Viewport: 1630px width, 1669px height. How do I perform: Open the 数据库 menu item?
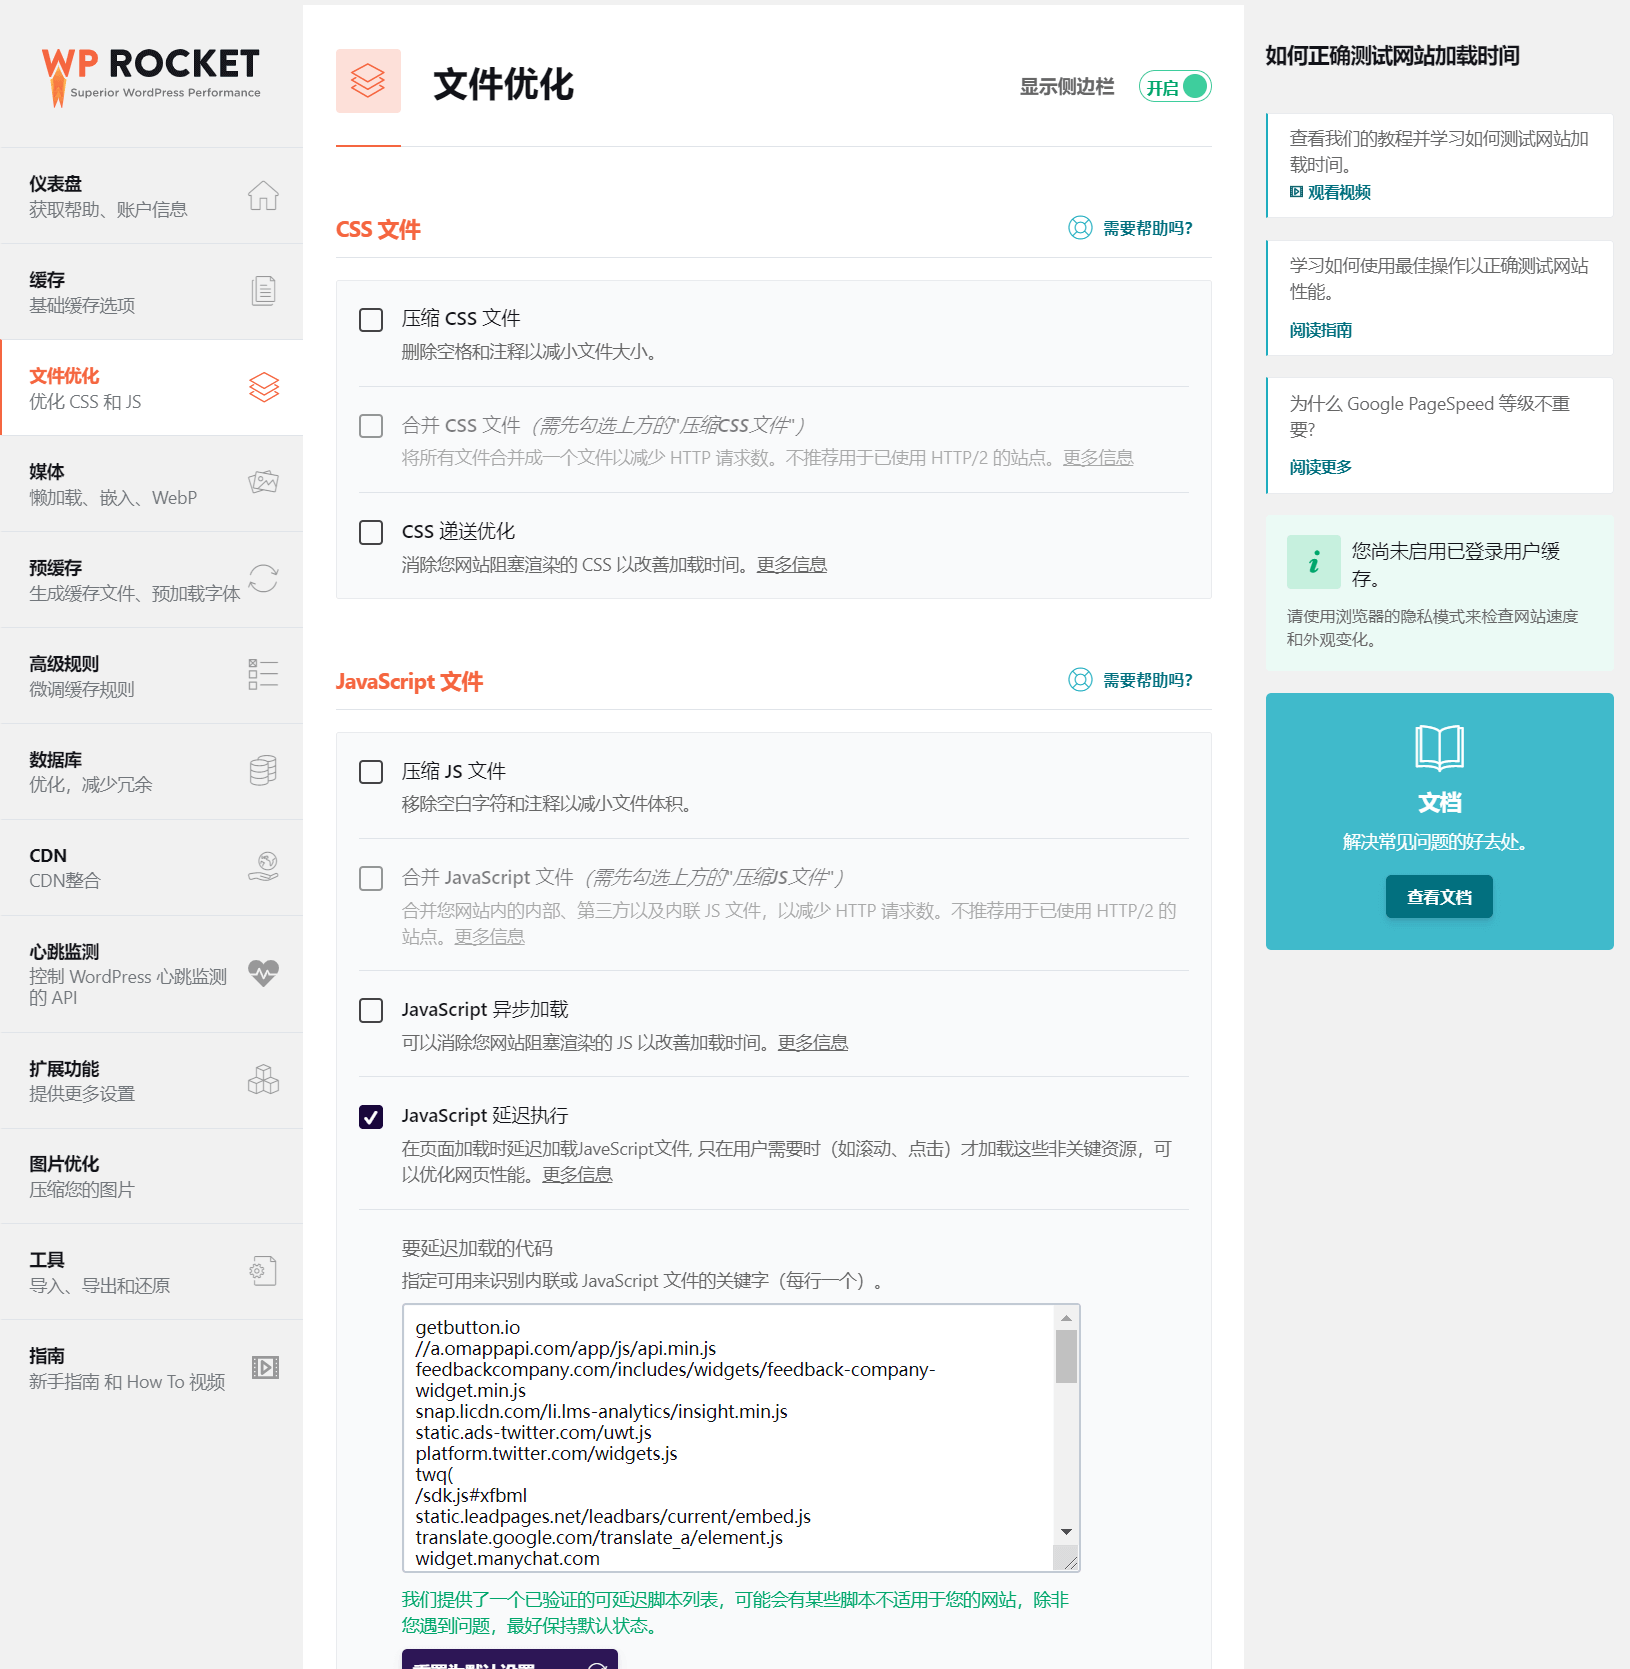pyautogui.click(x=151, y=772)
